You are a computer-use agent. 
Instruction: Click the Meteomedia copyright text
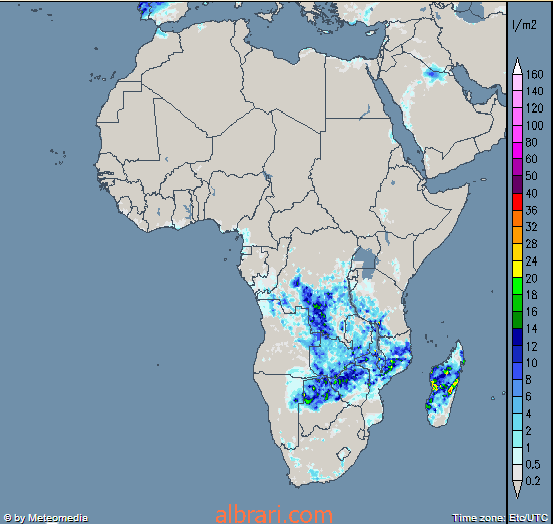point(45,518)
